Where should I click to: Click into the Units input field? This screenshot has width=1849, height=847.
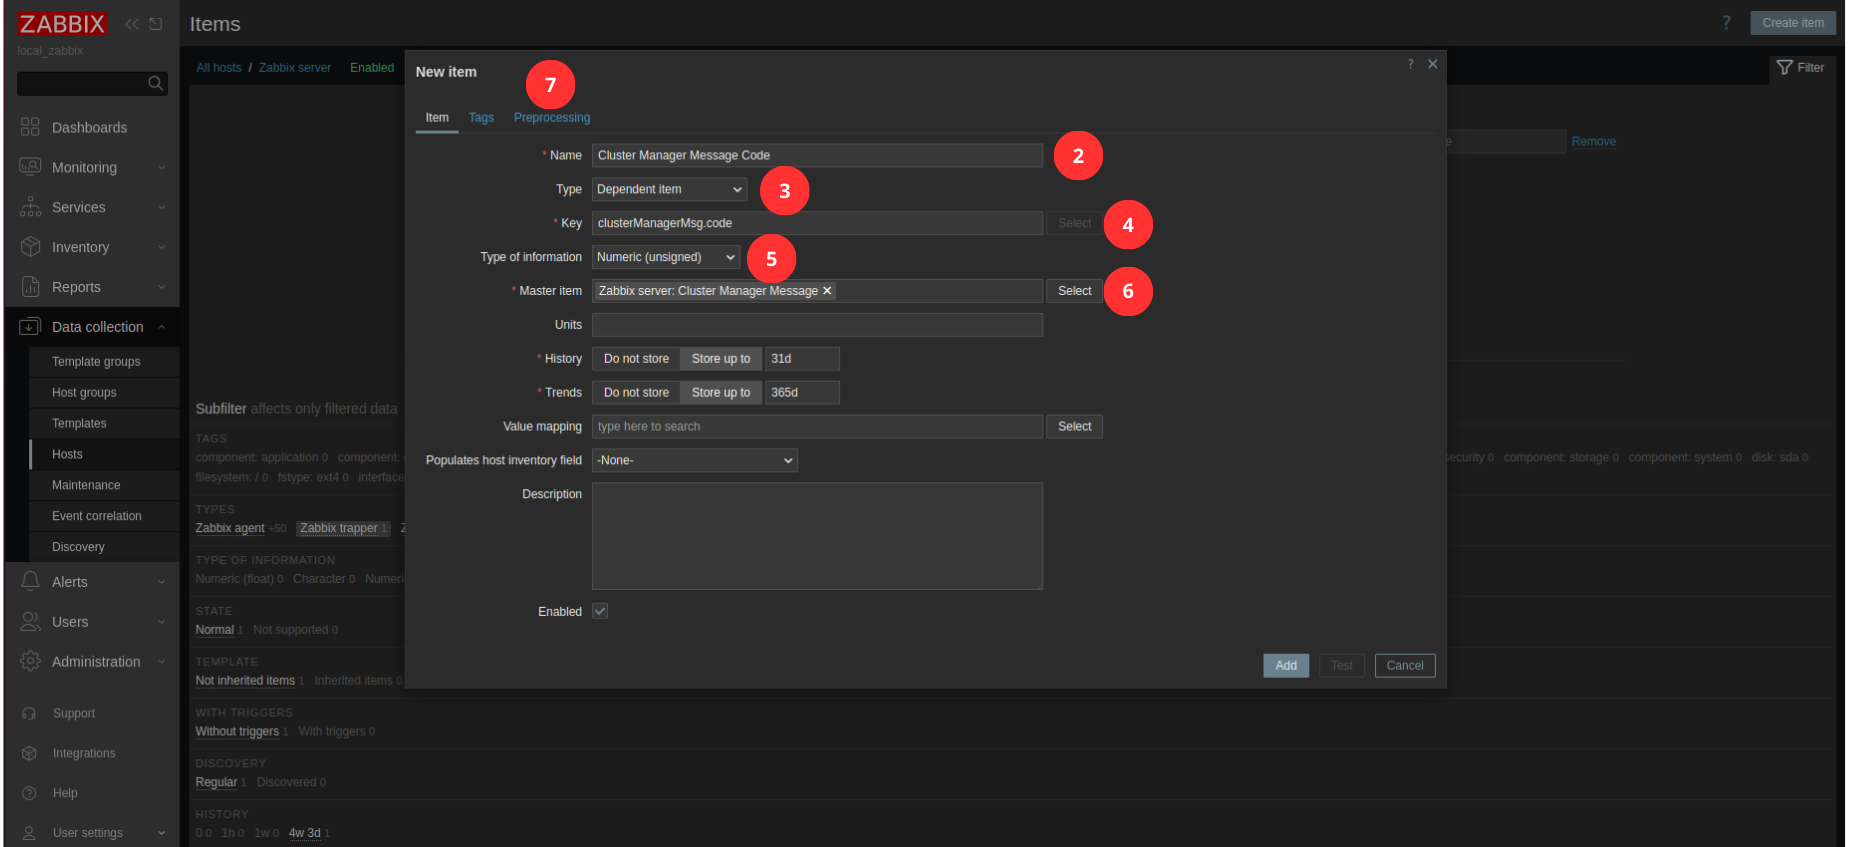[x=817, y=325]
